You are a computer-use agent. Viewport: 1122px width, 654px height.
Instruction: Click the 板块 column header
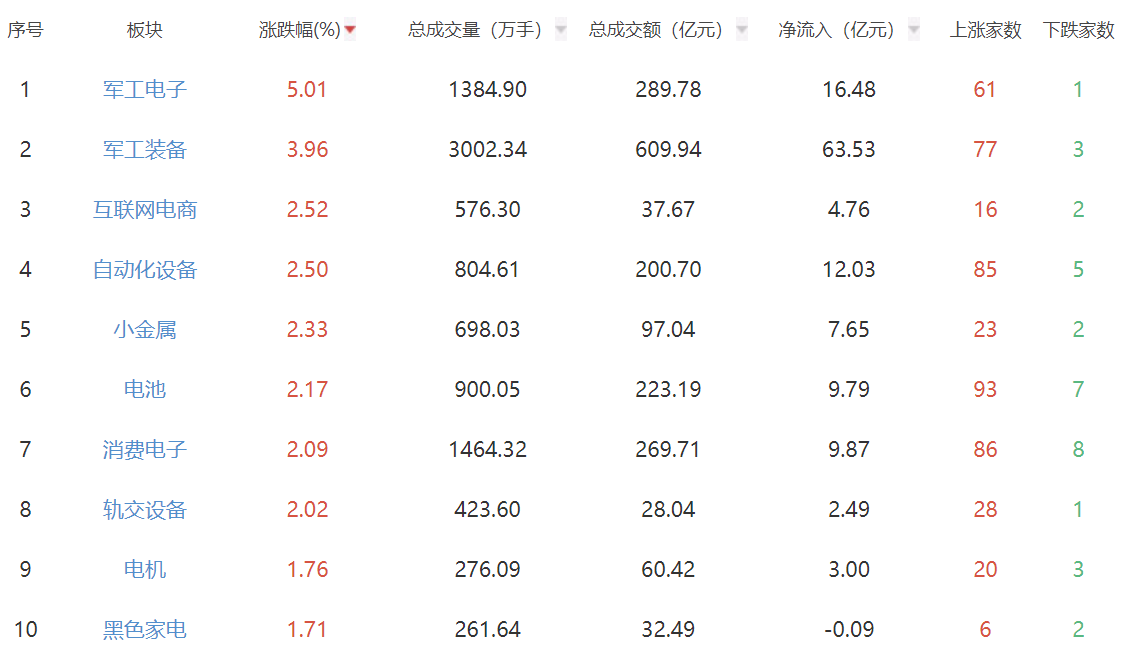click(x=145, y=30)
